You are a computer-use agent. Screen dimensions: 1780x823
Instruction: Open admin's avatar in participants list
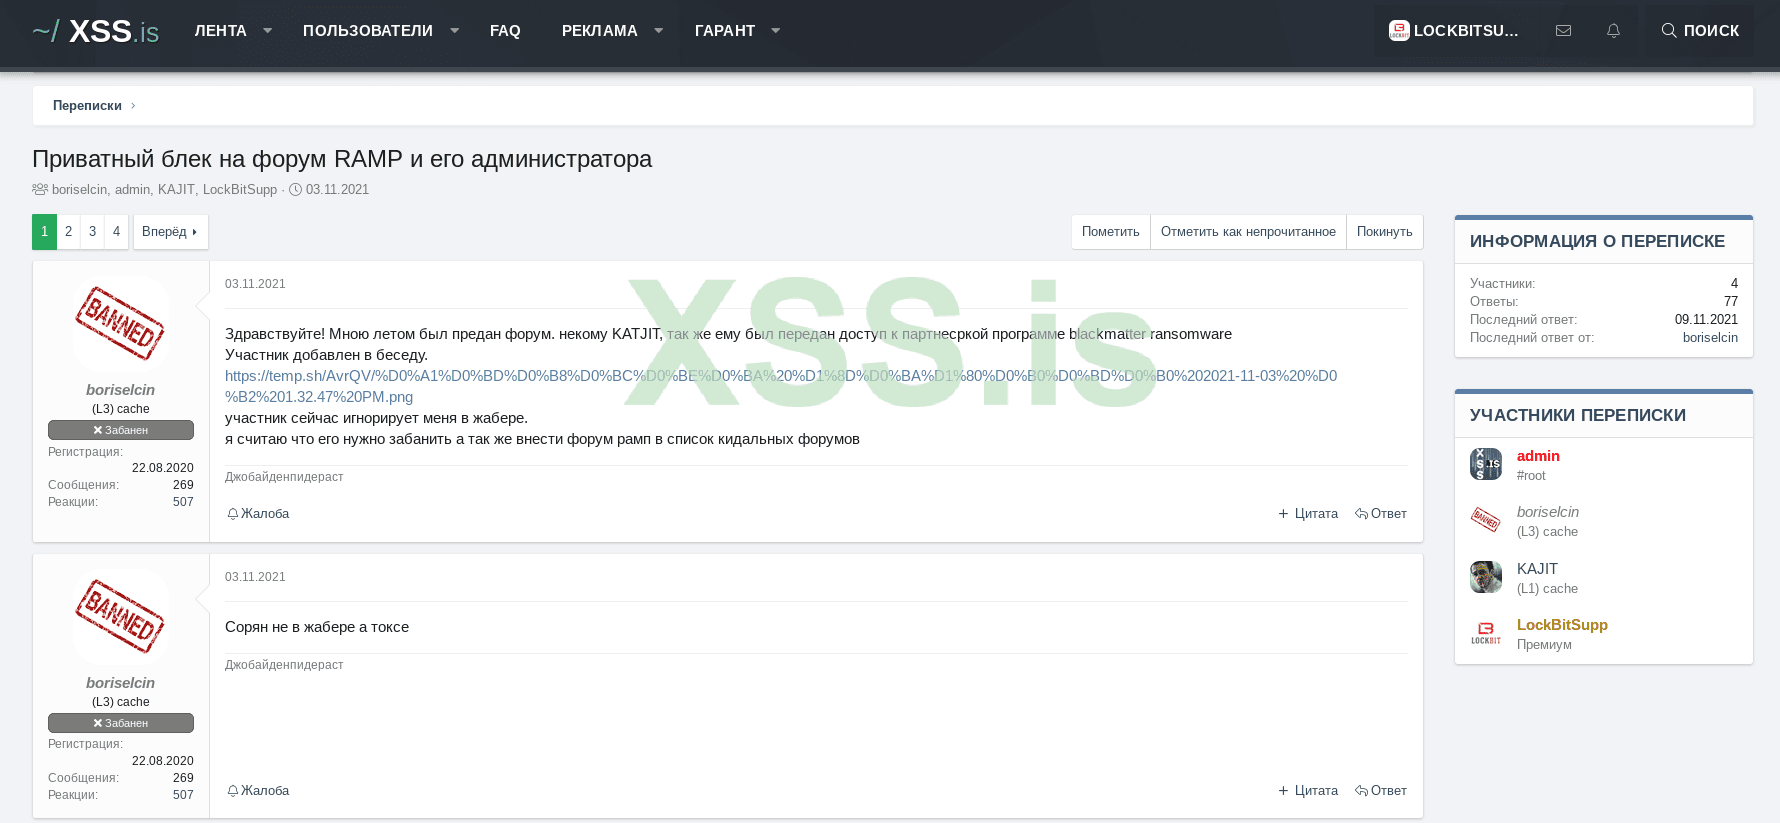click(x=1486, y=464)
